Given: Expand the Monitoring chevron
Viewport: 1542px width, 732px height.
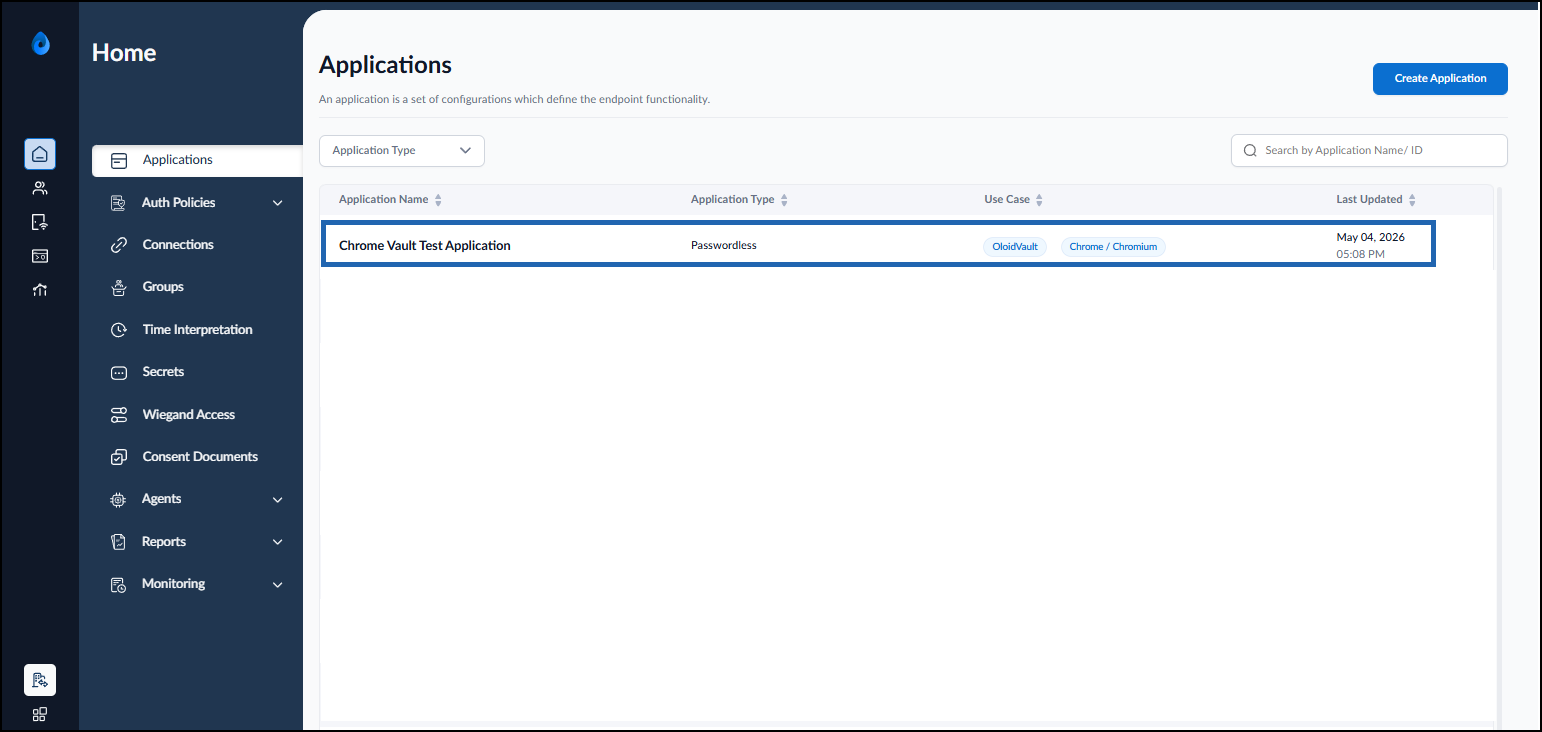Looking at the screenshot, I should 278,585.
